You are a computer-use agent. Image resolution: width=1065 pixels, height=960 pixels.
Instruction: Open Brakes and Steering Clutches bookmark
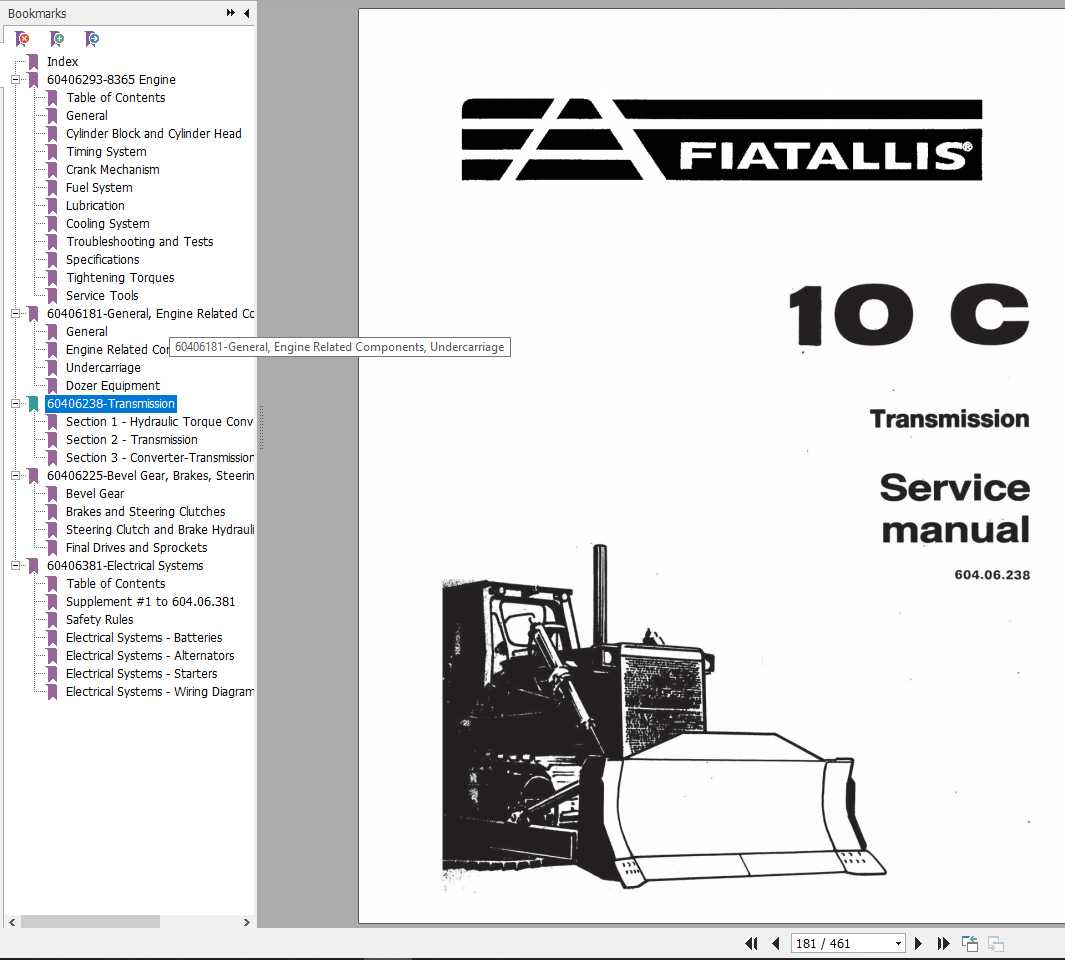pyautogui.click(x=145, y=512)
